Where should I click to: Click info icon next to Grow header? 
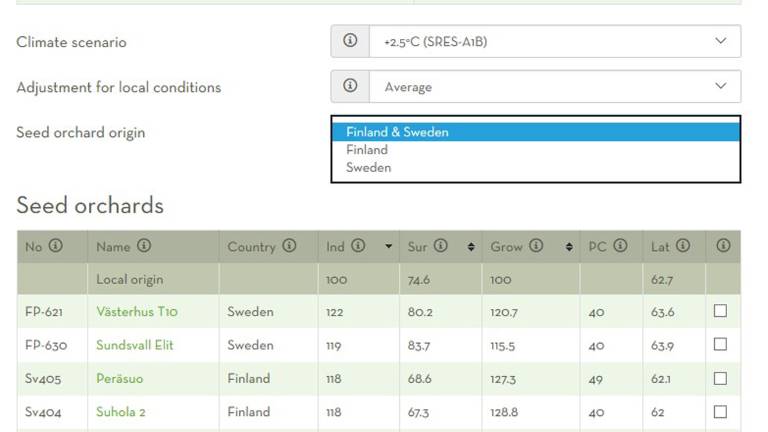(x=536, y=245)
